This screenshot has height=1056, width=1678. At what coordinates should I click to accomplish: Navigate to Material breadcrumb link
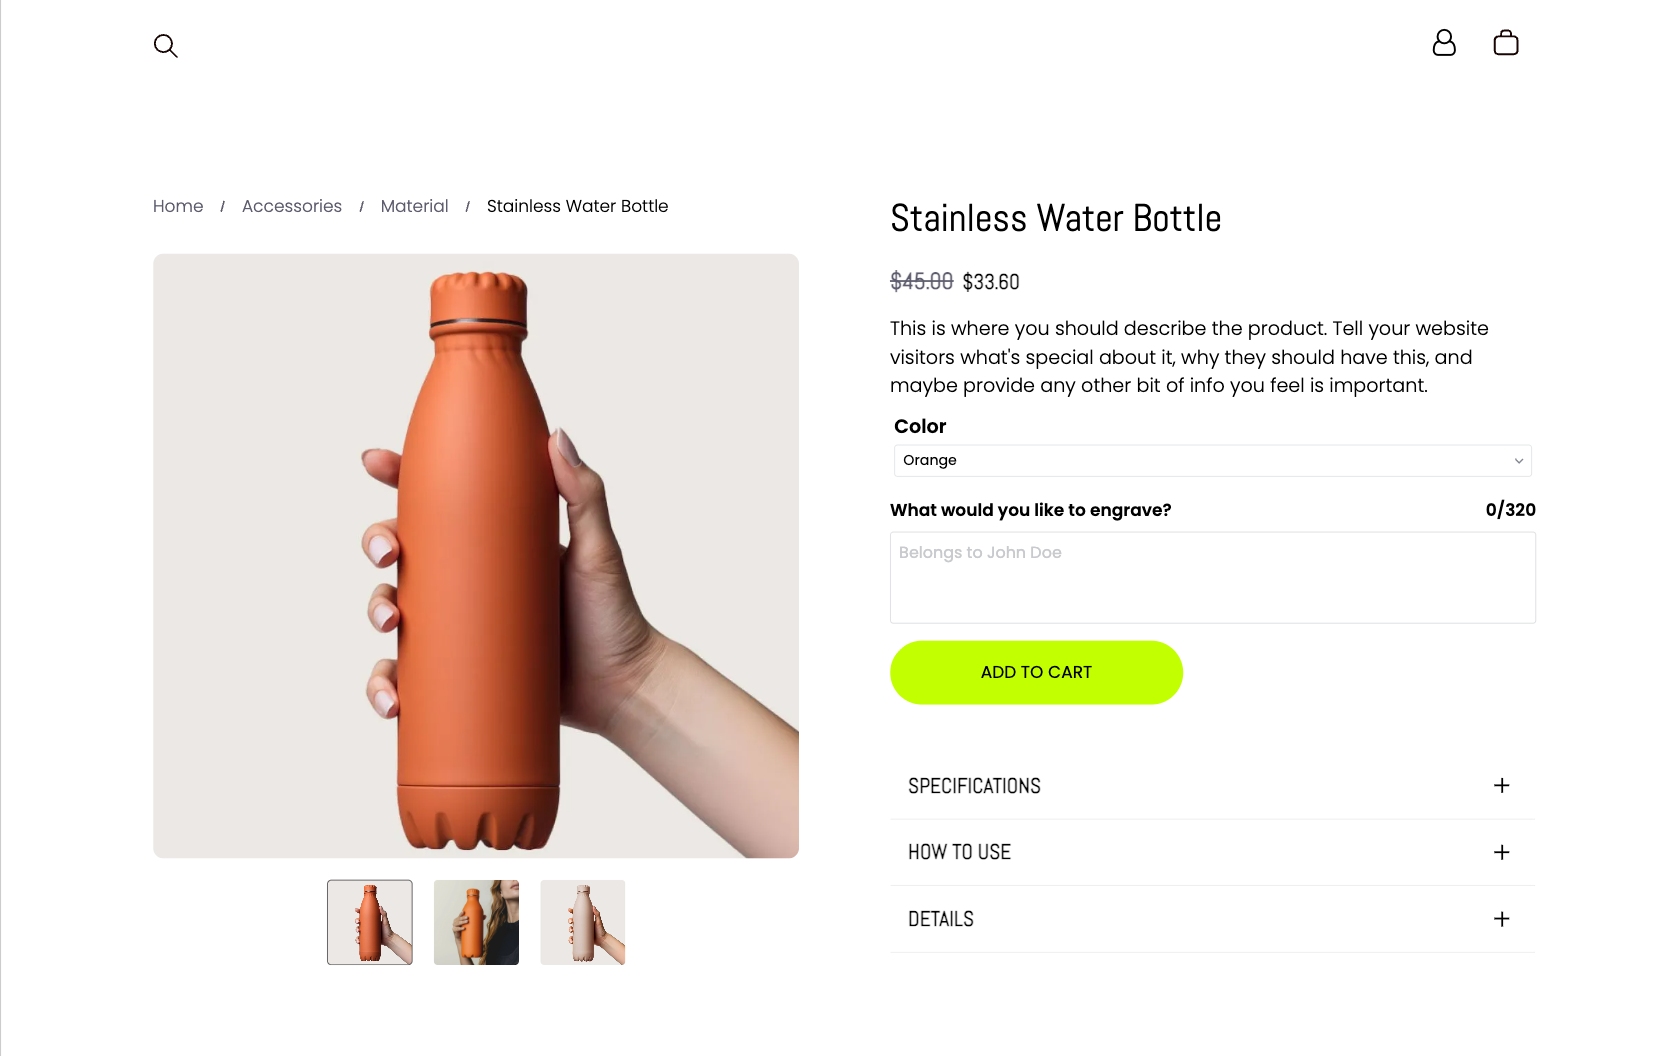click(x=414, y=206)
